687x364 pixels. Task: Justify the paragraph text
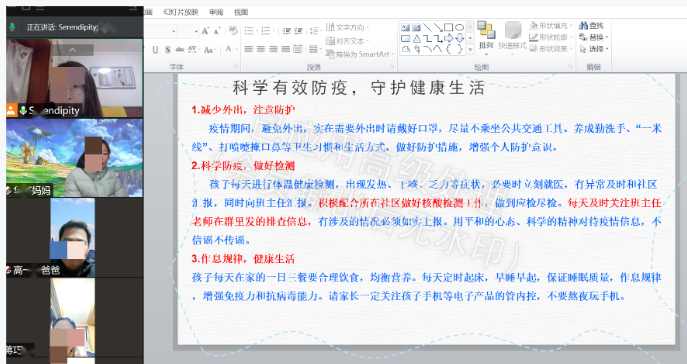[286, 49]
